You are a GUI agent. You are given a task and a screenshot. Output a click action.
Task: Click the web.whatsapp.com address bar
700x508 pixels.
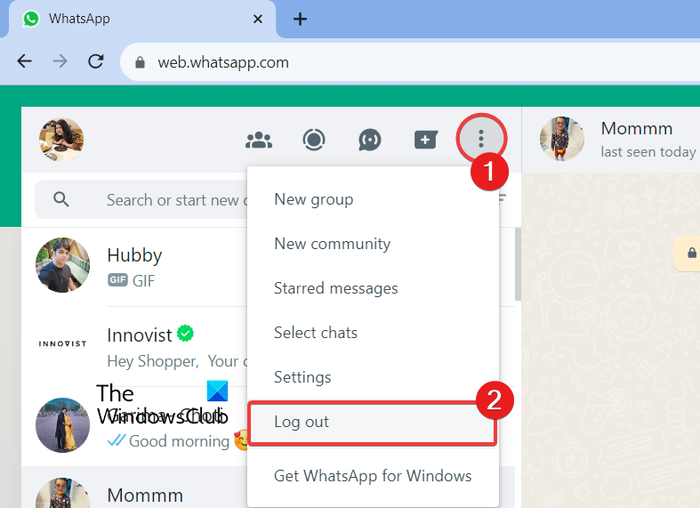click(x=411, y=62)
